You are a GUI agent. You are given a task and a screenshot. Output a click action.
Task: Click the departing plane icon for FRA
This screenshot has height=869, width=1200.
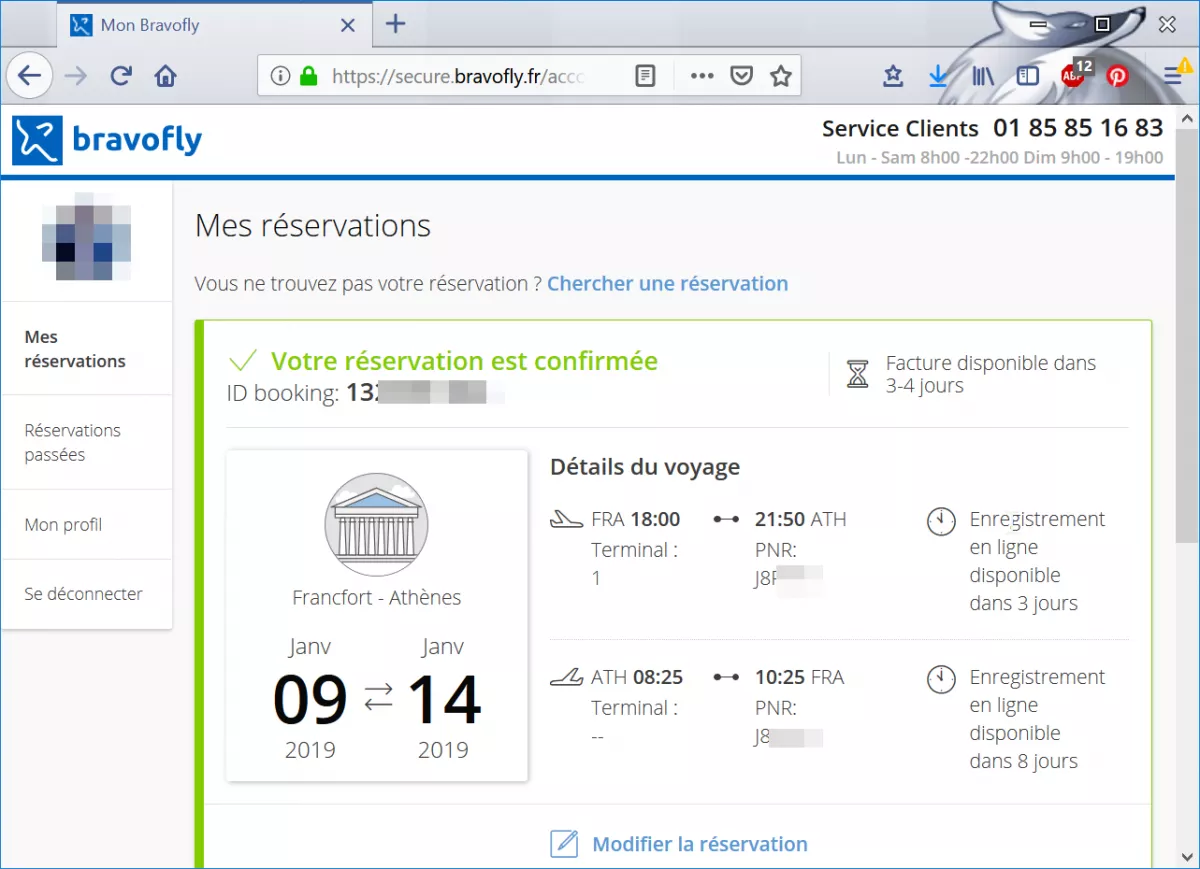566,519
